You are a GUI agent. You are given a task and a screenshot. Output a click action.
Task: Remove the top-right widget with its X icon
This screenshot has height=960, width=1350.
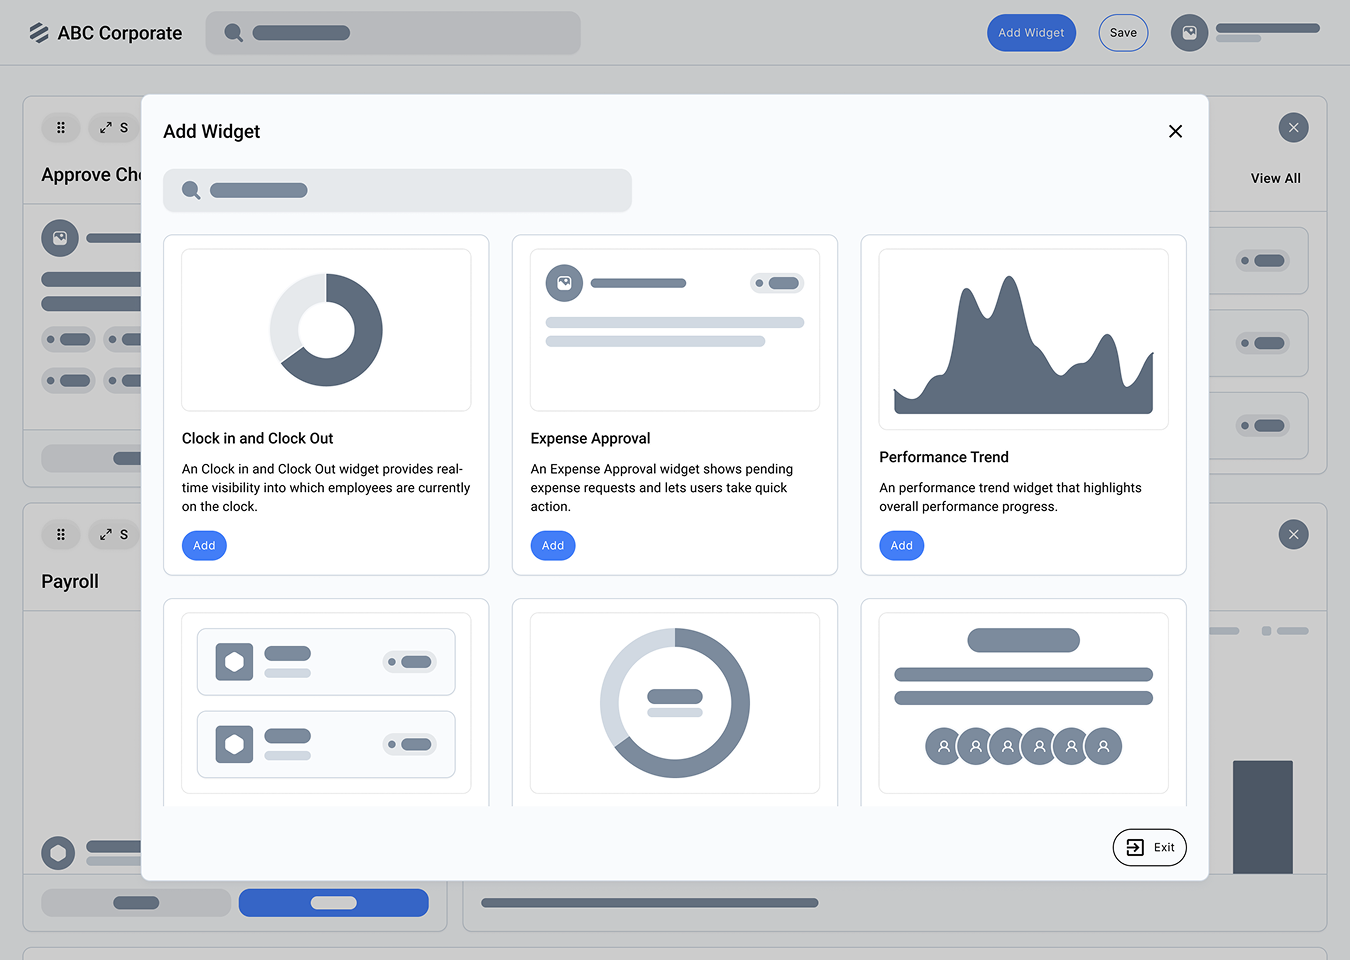coord(1293,128)
